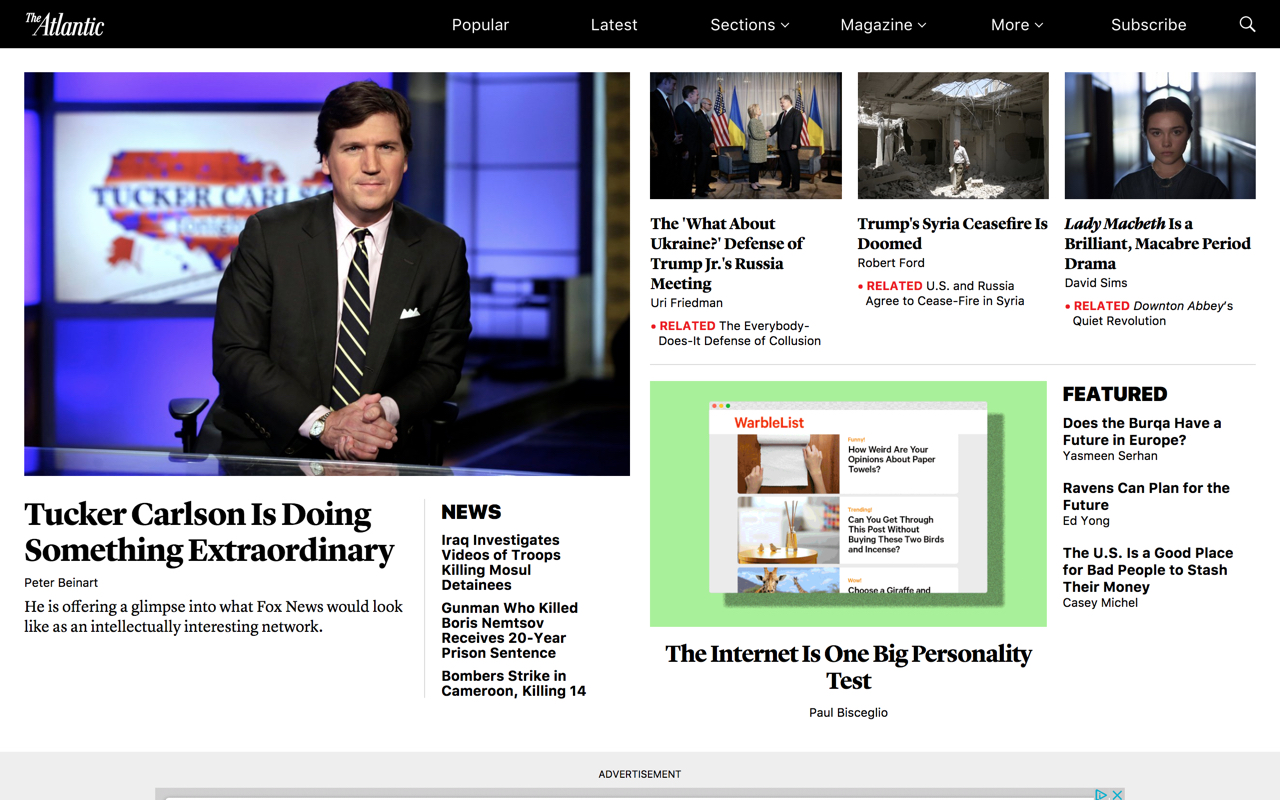View author Peter Beinart's page

[x=61, y=582]
